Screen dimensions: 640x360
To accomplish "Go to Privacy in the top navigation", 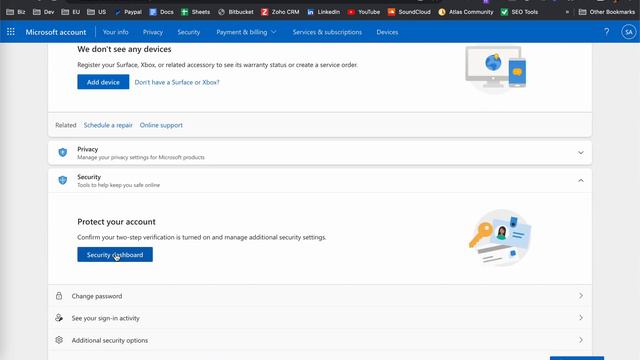I will pos(153,32).
